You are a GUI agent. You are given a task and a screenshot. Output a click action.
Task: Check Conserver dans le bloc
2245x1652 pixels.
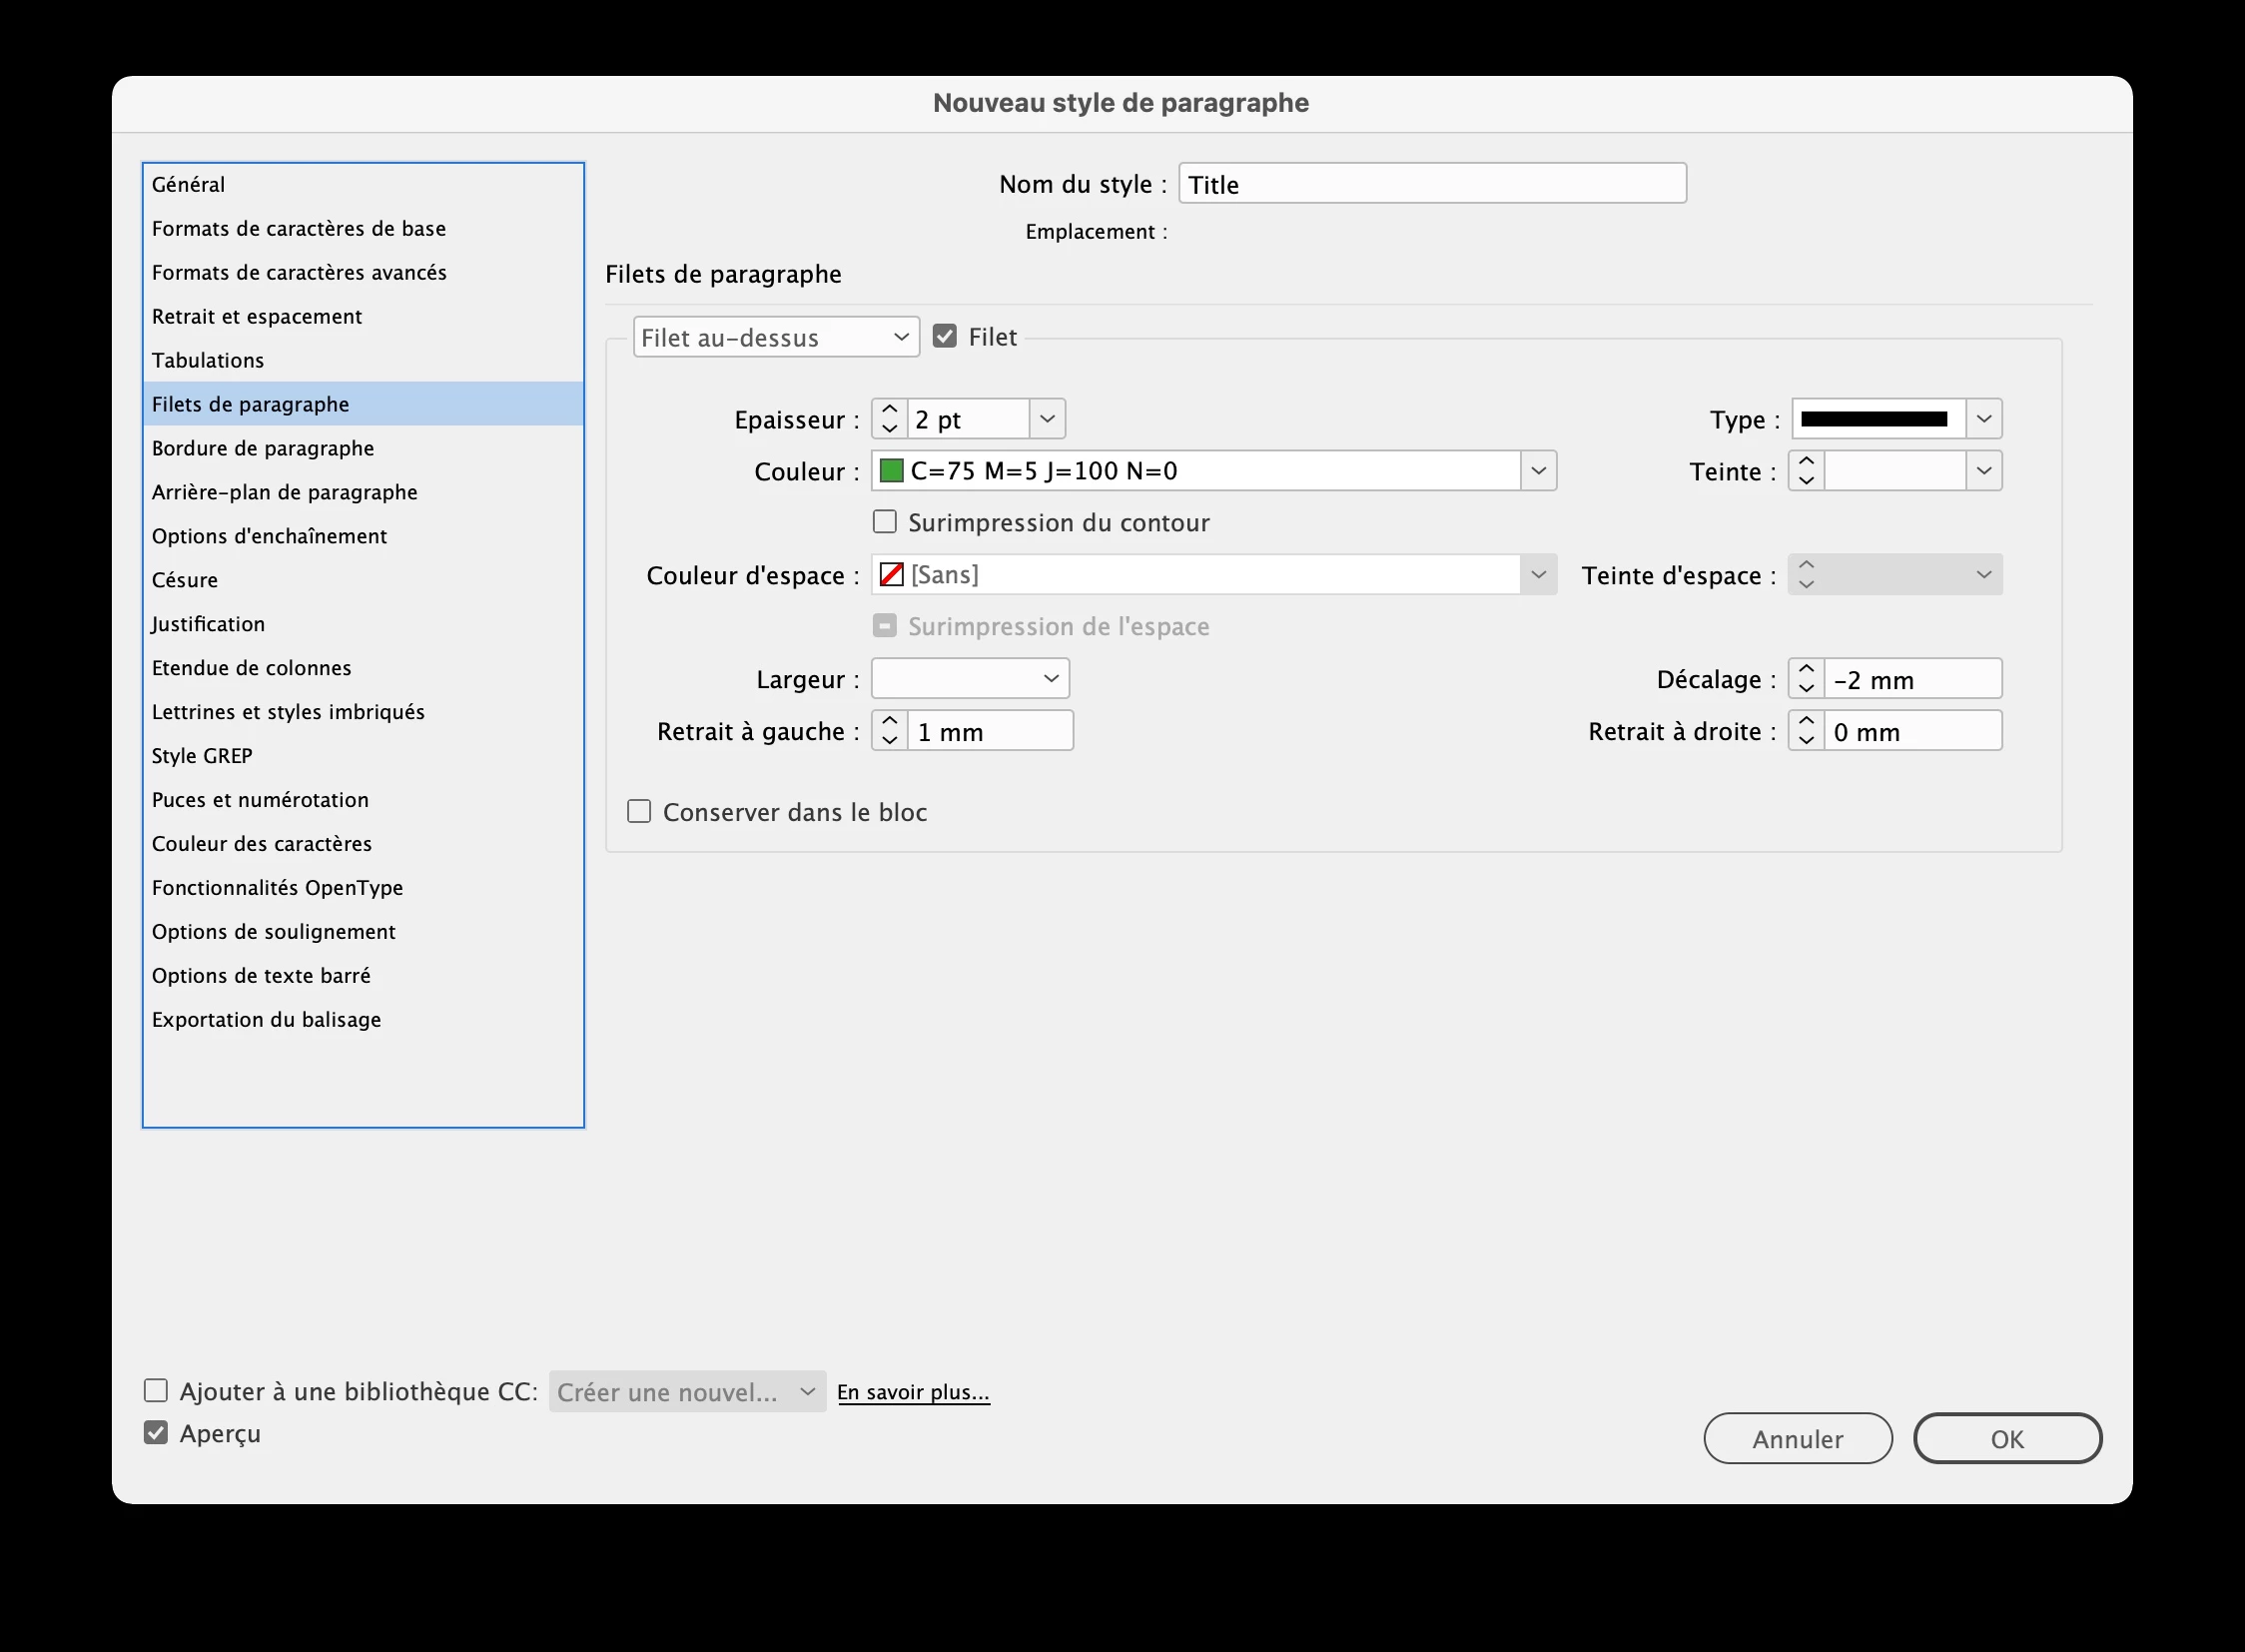coord(639,811)
